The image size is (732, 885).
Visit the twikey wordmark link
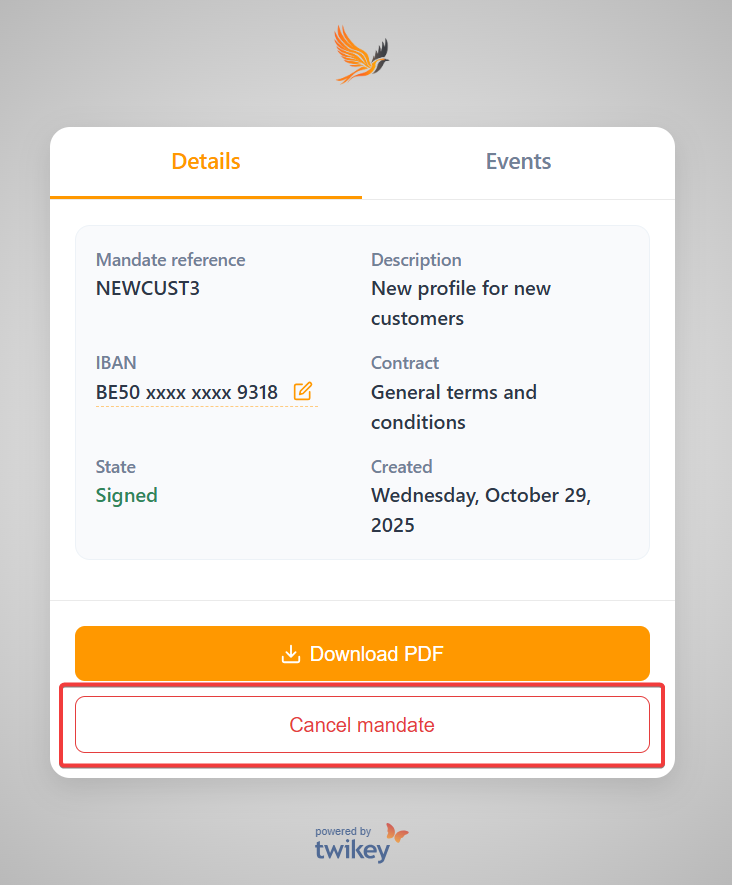(351, 850)
